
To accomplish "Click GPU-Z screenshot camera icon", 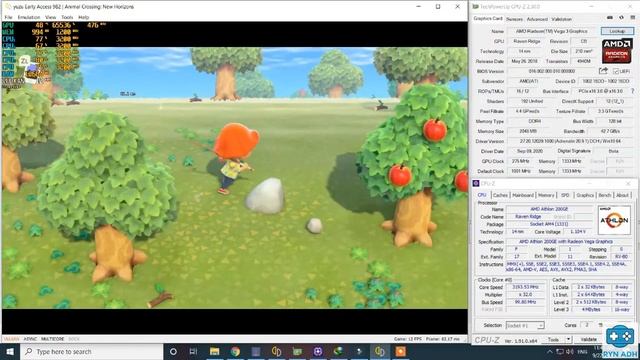I will click(x=610, y=18).
